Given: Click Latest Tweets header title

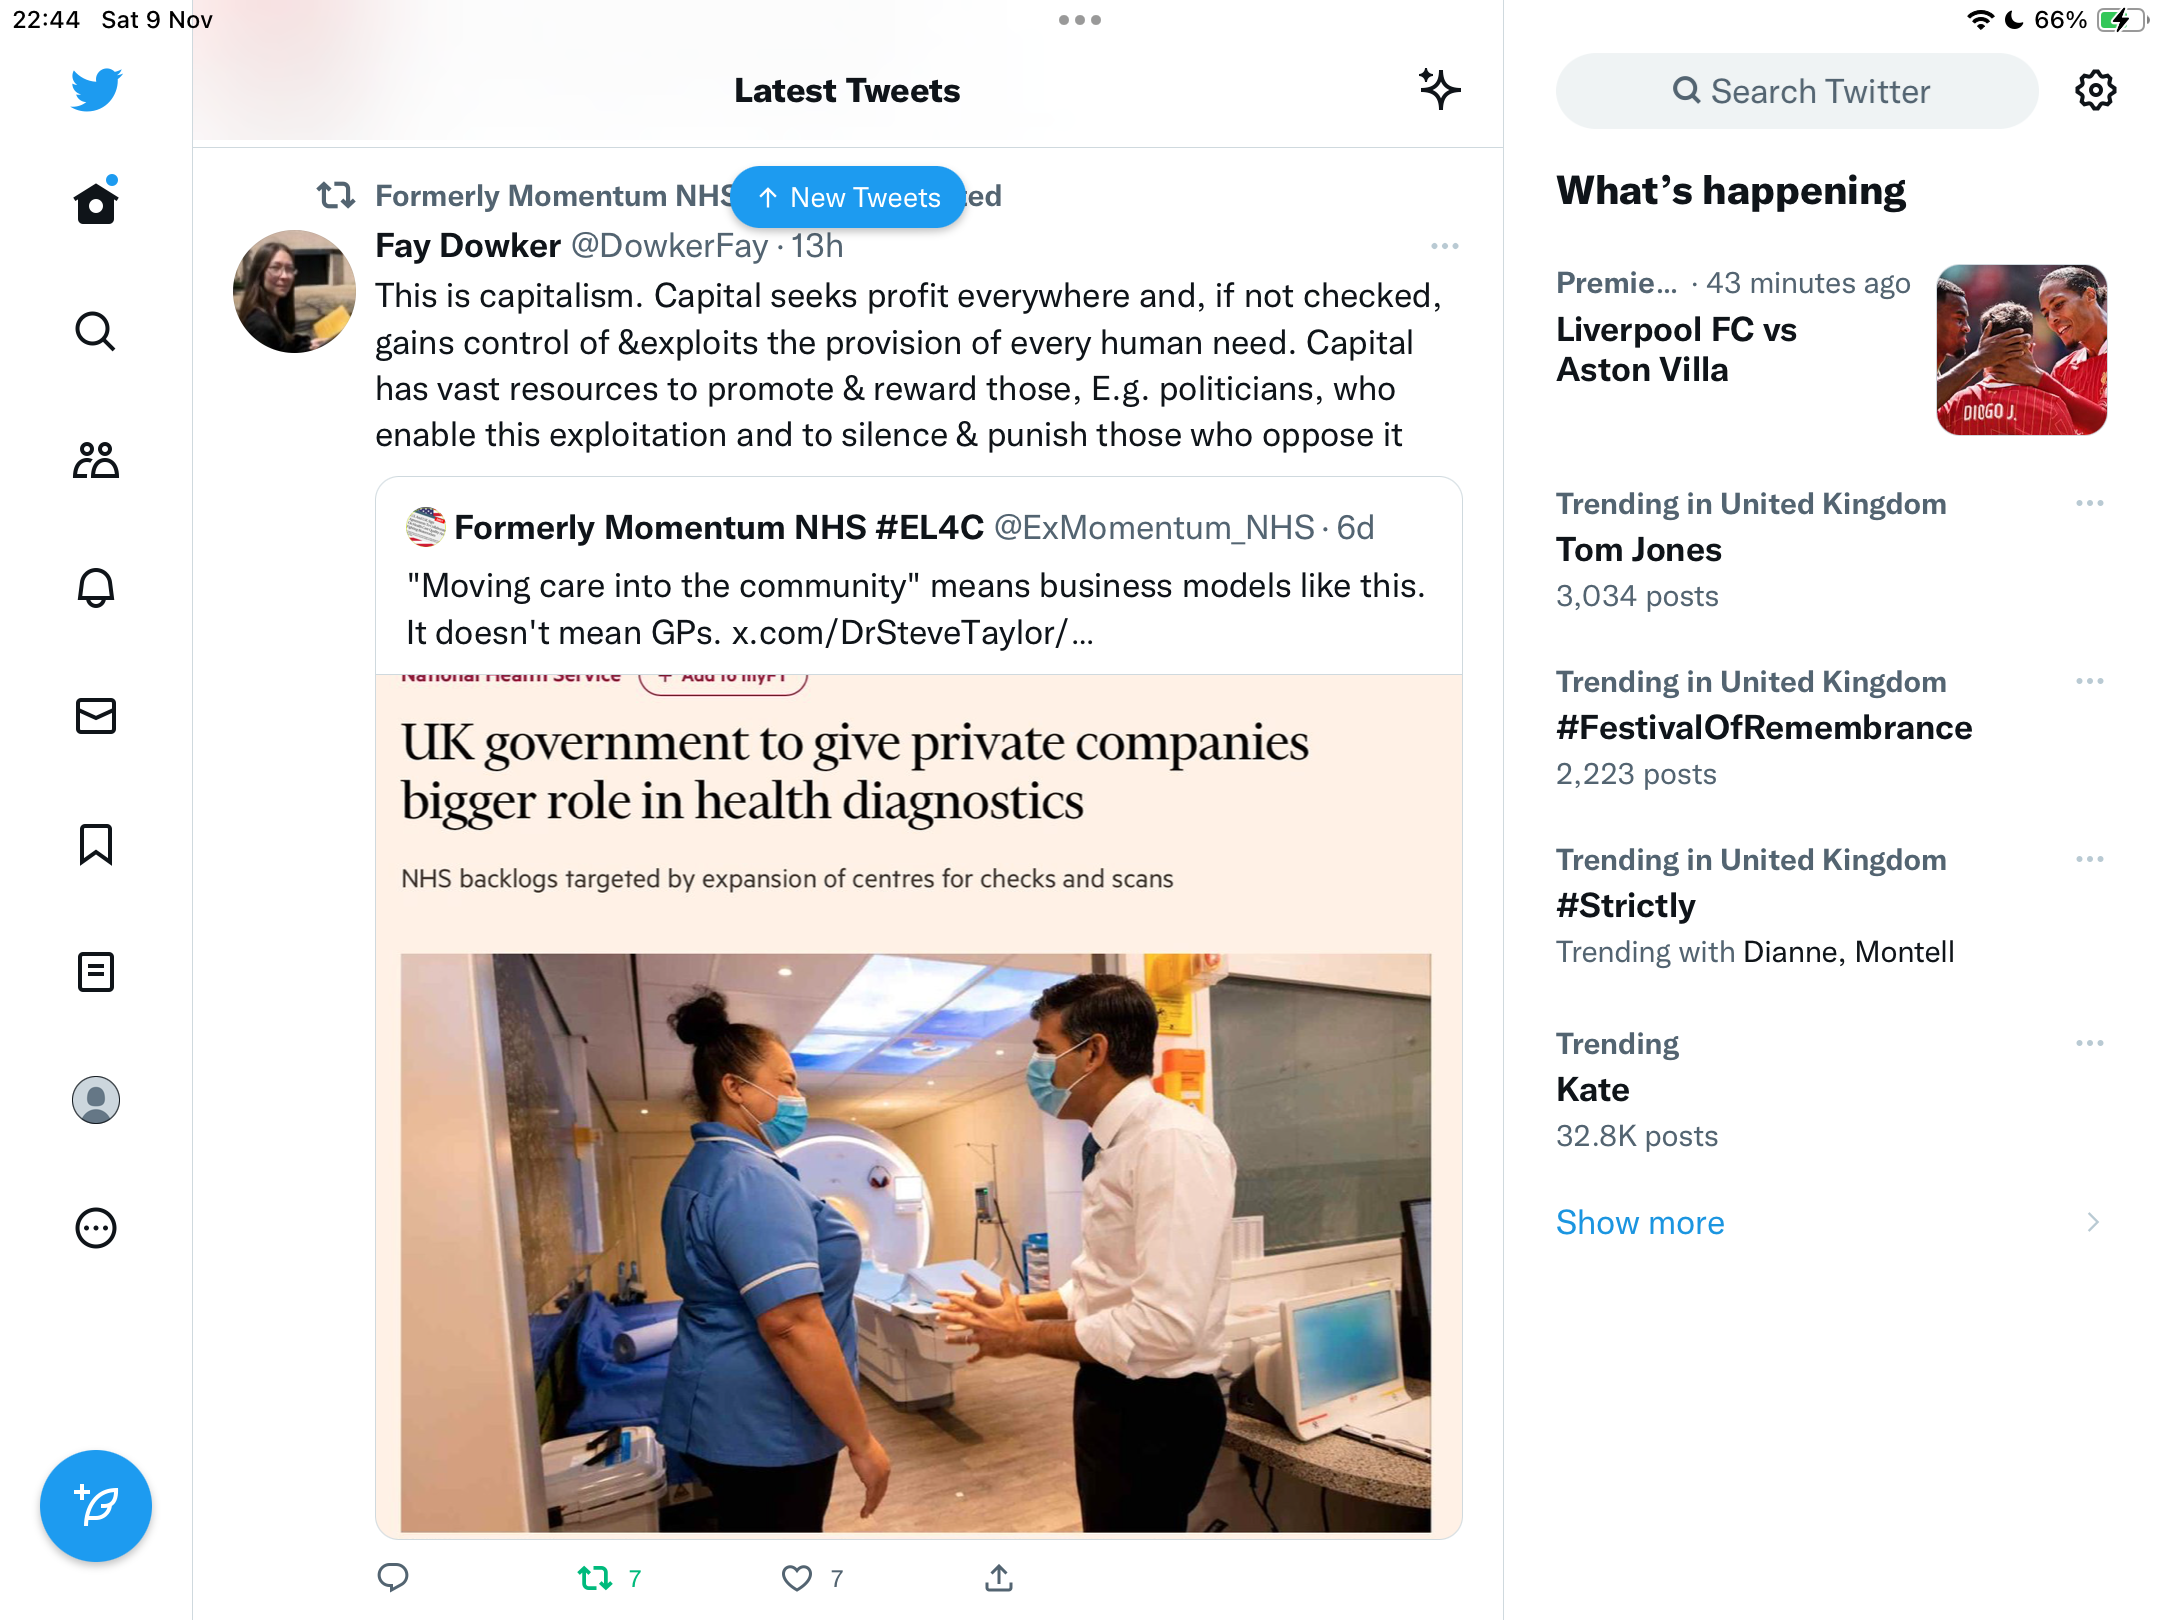Looking at the screenshot, I should coord(847,91).
